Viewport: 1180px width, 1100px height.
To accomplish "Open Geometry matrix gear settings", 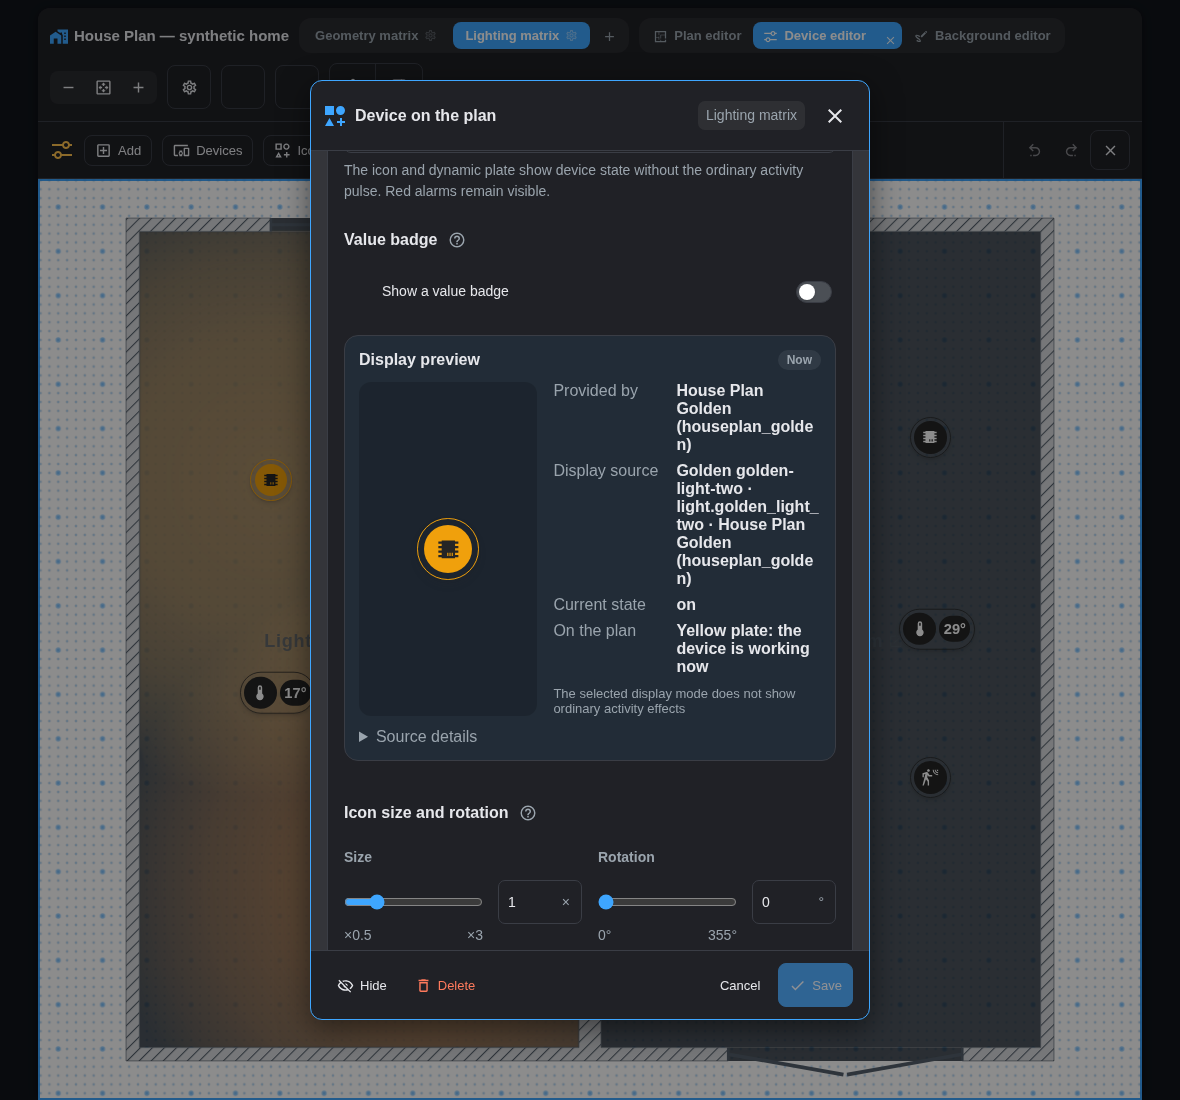I will (x=430, y=35).
